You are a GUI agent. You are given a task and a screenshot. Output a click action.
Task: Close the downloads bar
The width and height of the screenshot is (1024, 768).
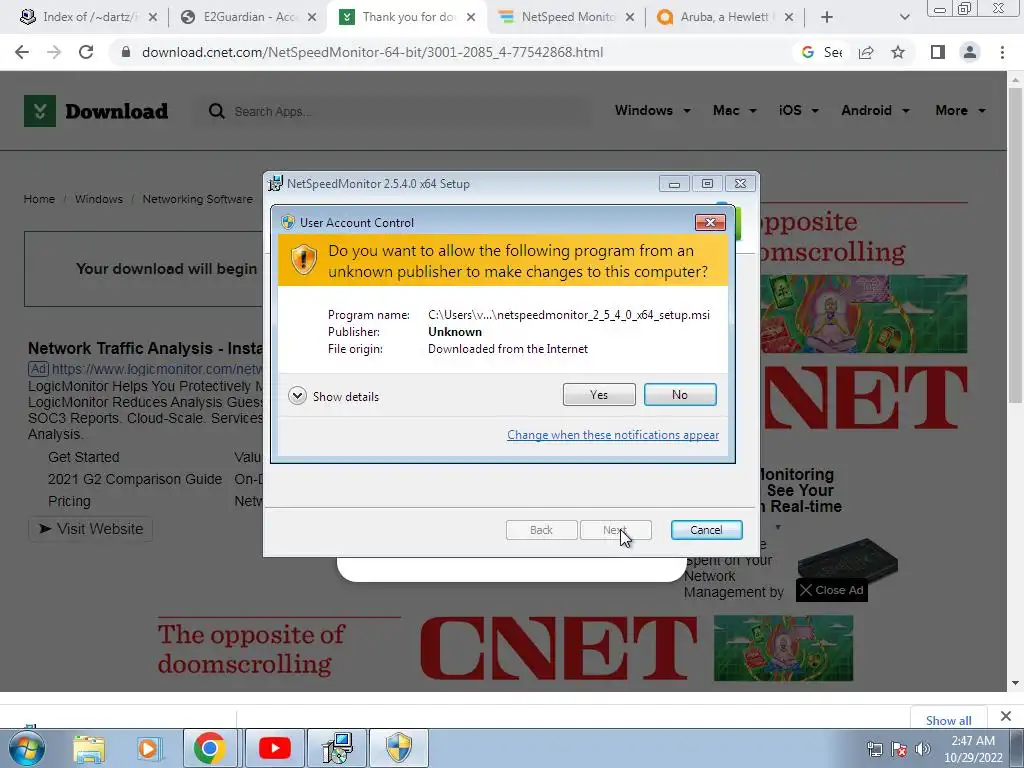[1006, 716]
